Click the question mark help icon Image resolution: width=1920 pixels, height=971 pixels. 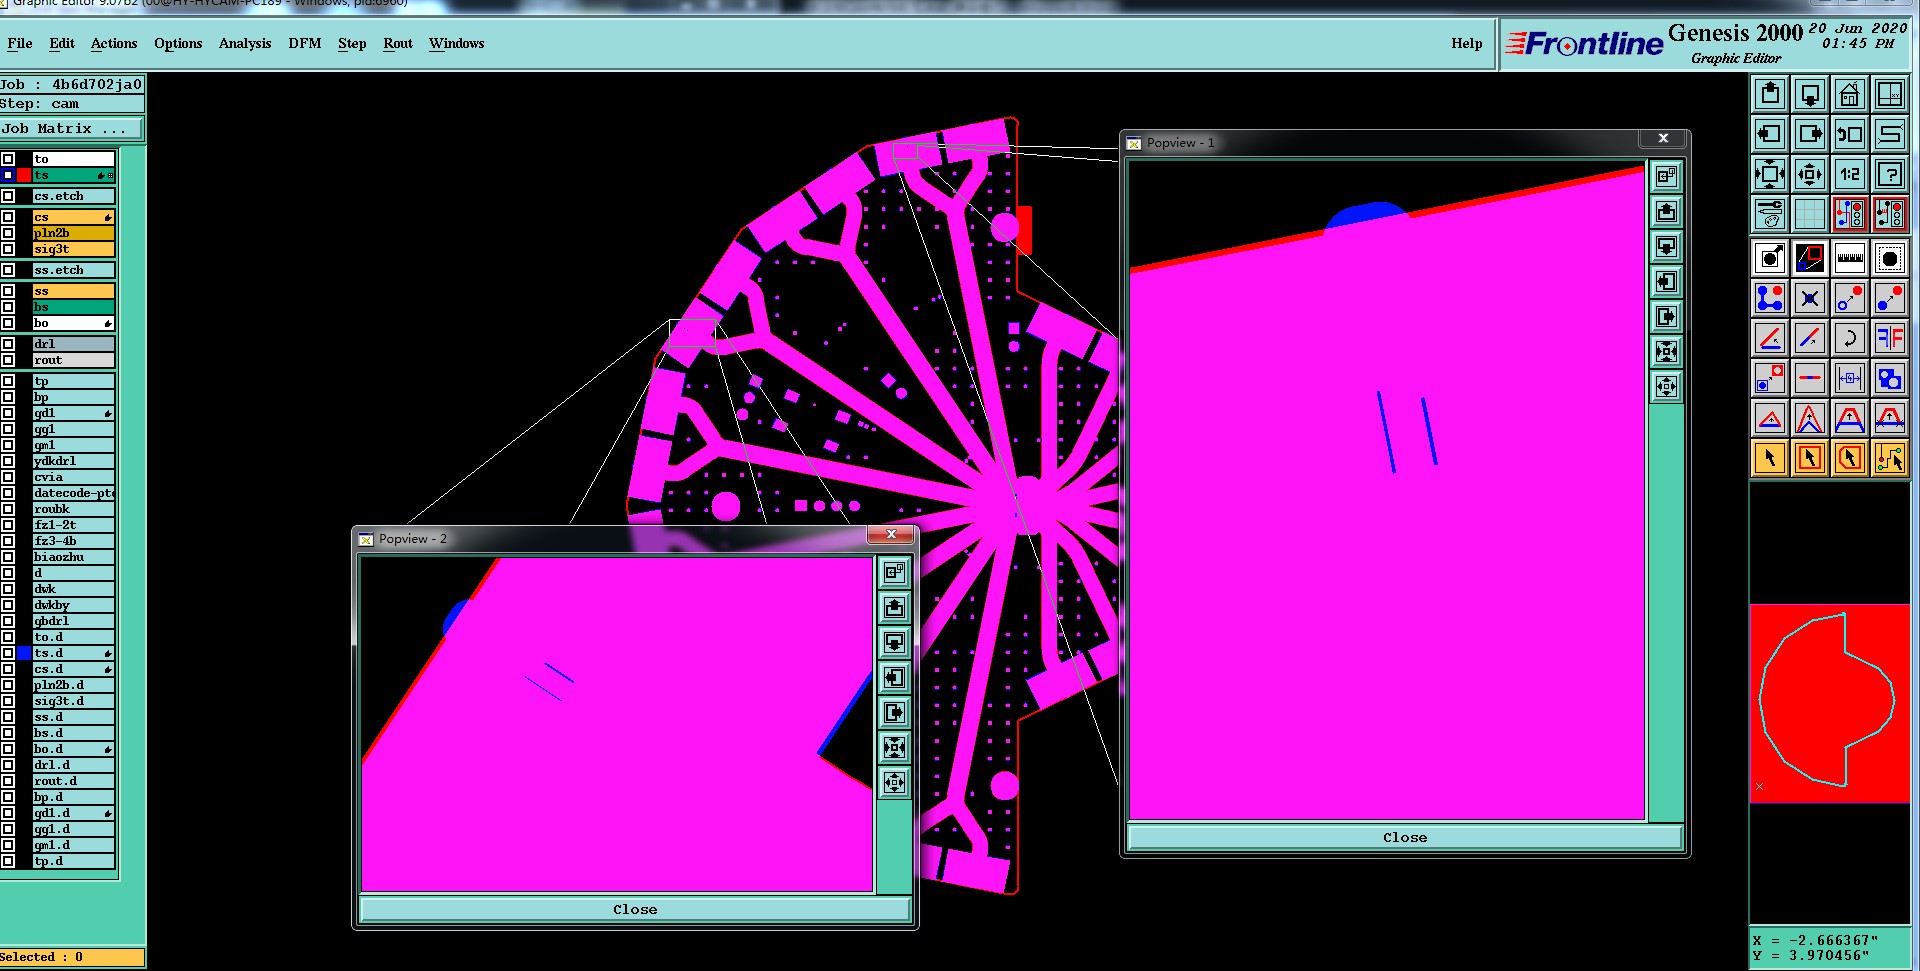click(x=1889, y=174)
